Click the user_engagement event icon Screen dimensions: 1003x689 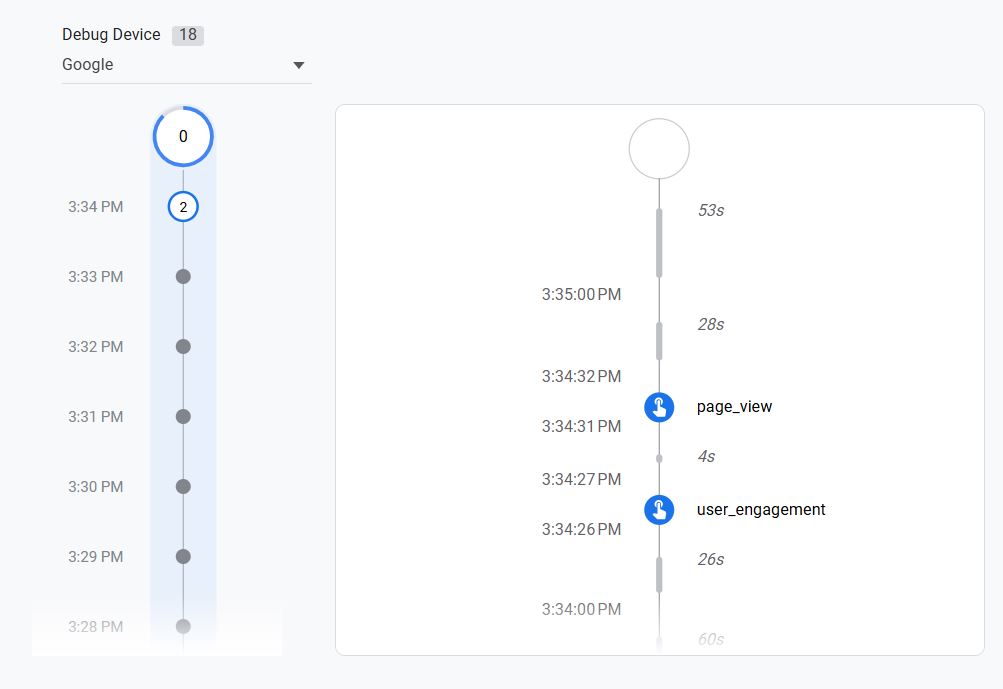point(659,510)
